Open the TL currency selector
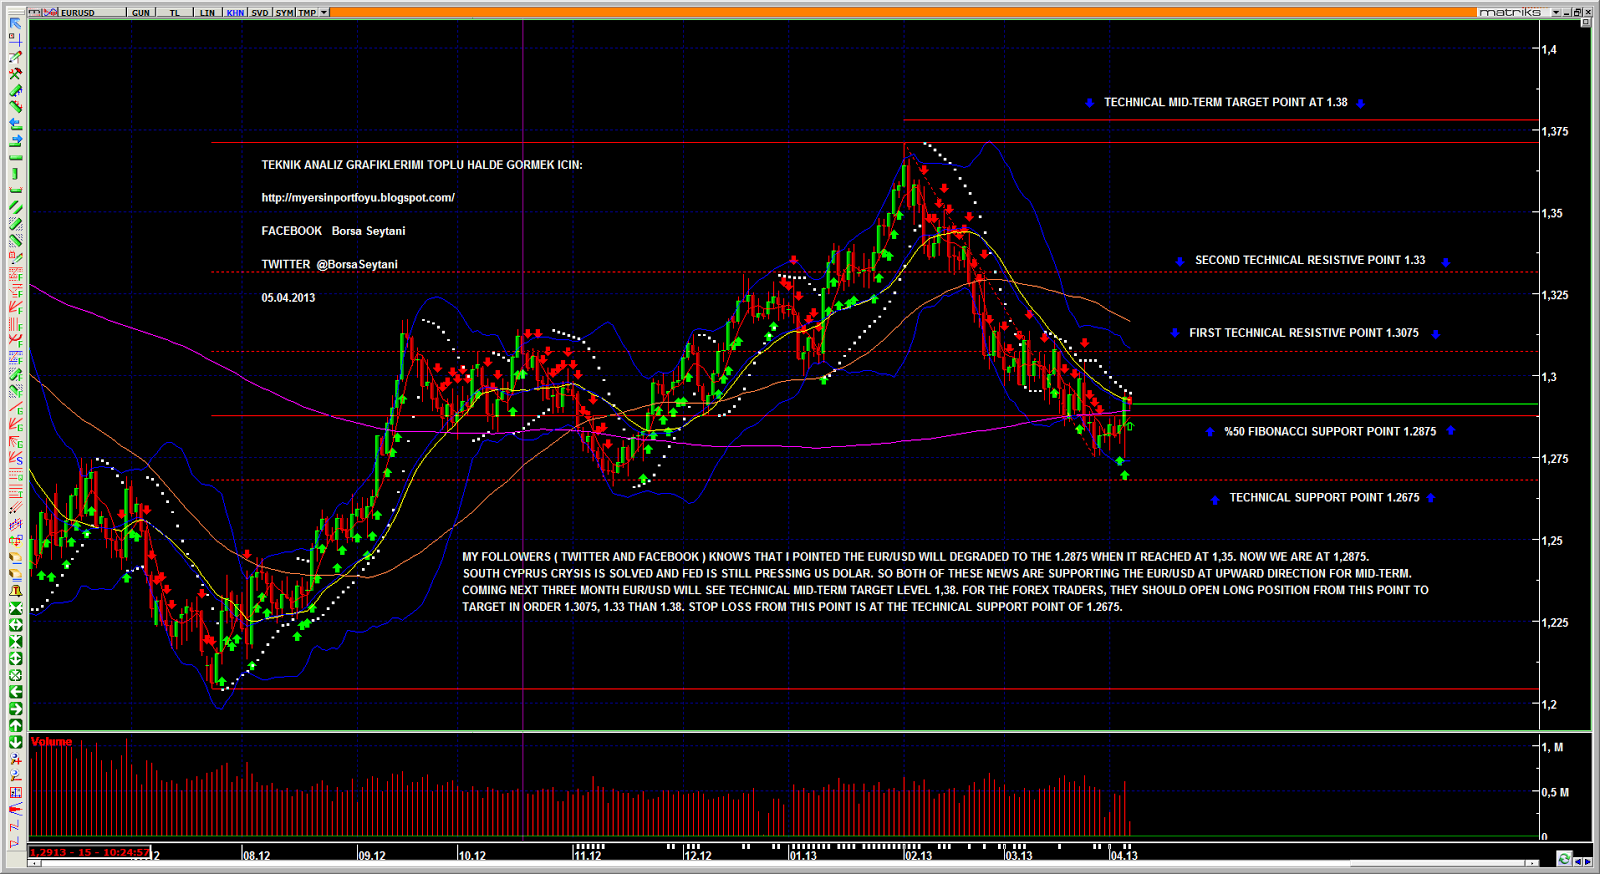 coord(175,12)
